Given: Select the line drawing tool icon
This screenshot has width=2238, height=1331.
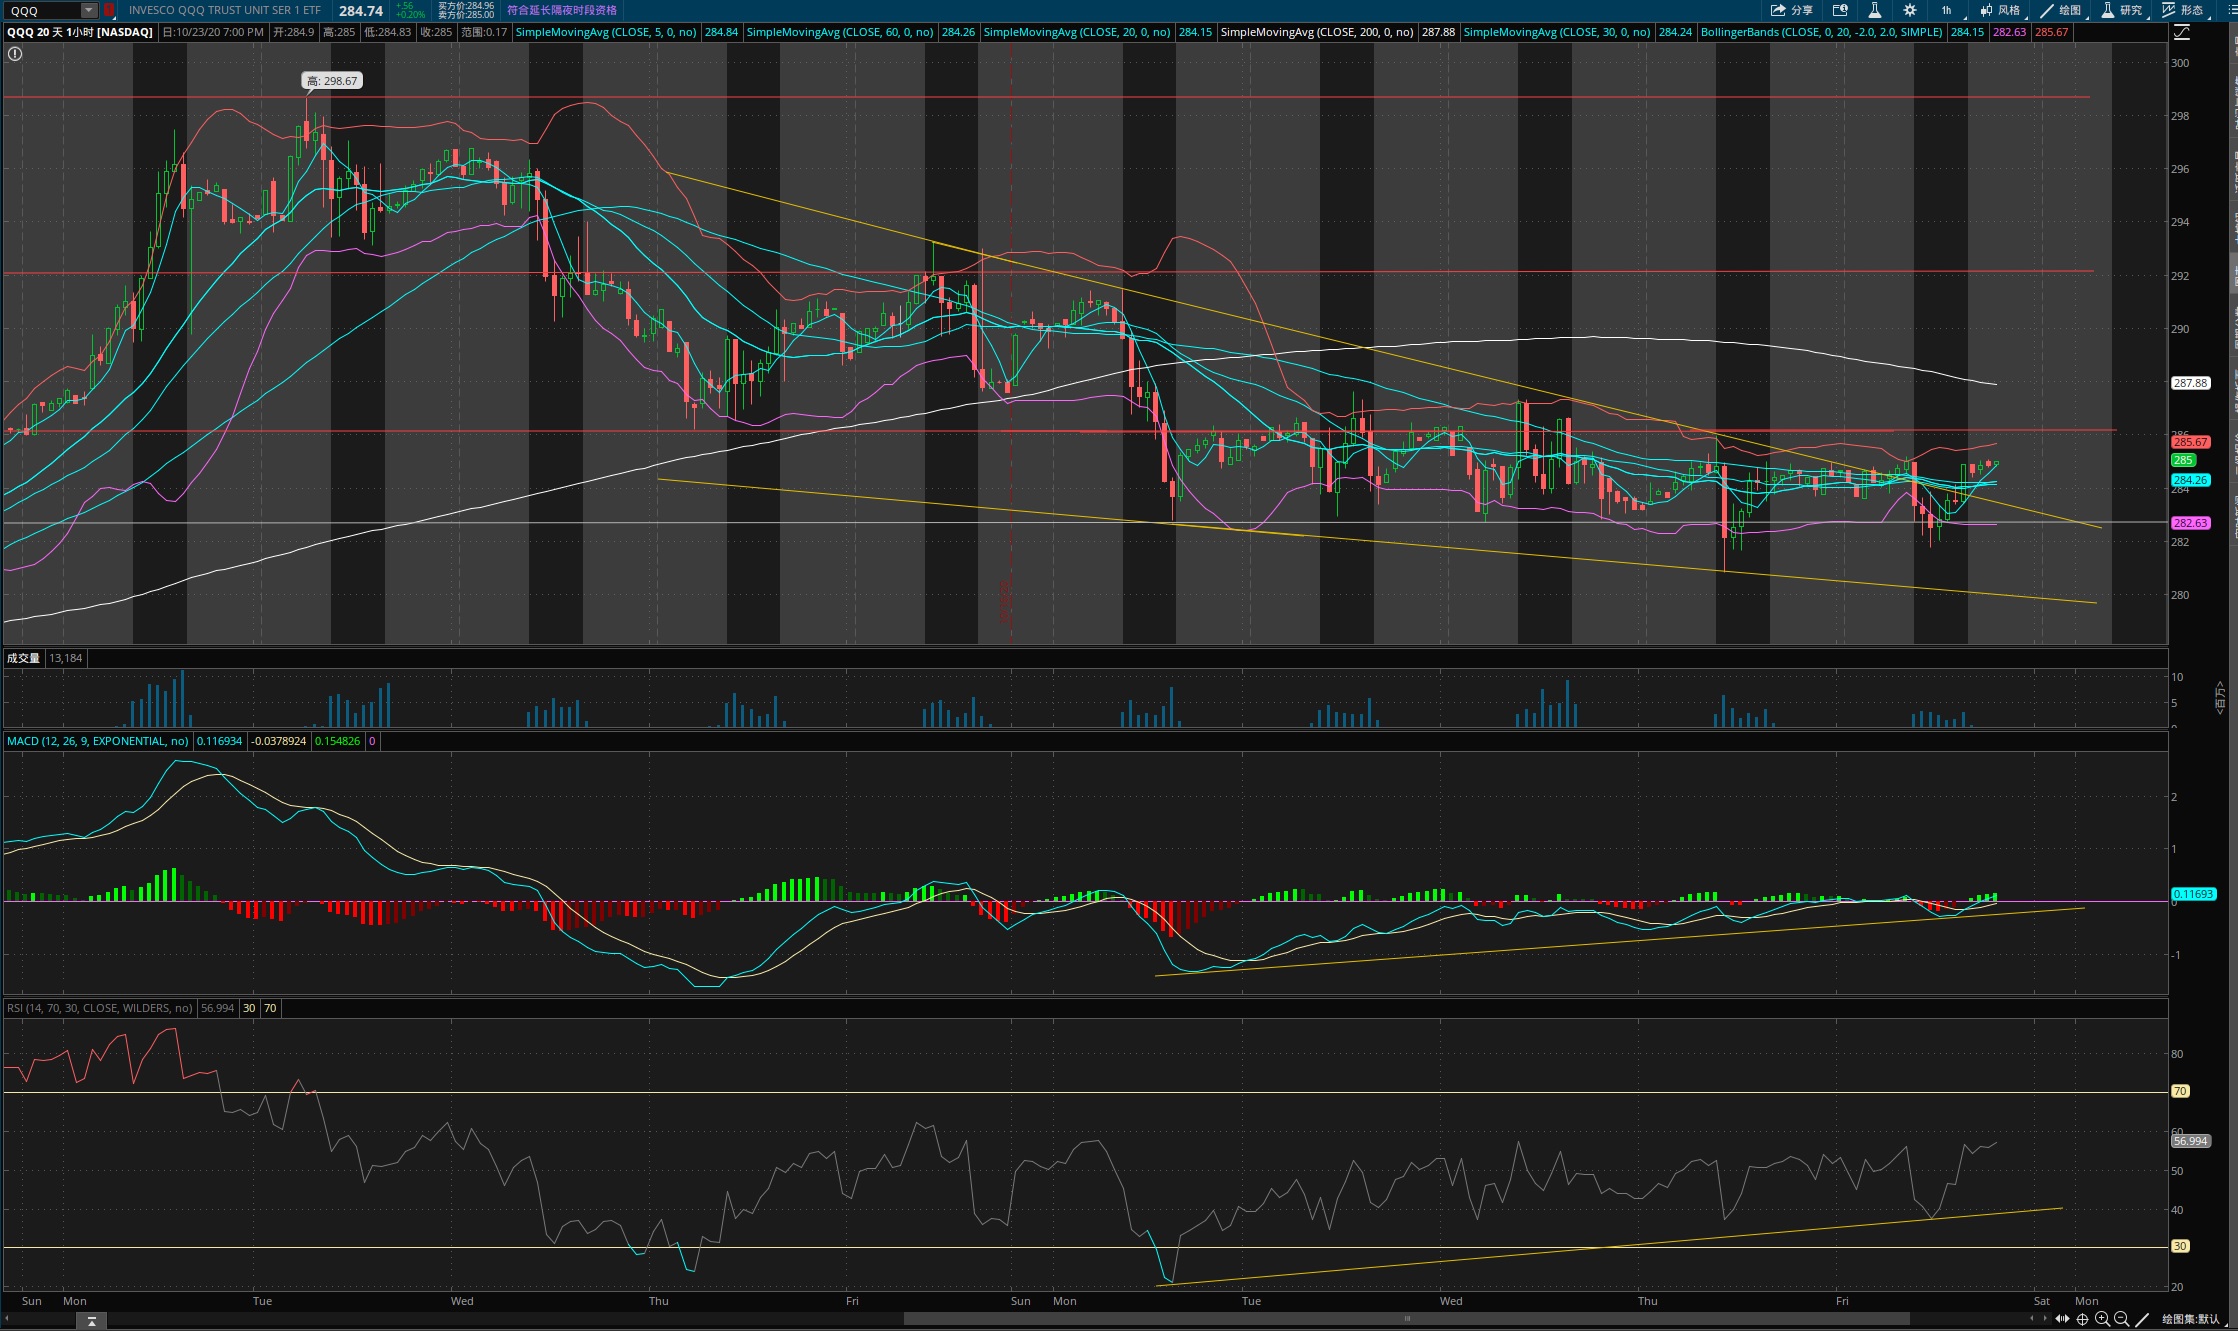Looking at the screenshot, I should pyautogui.click(x=2142, y=1319).
